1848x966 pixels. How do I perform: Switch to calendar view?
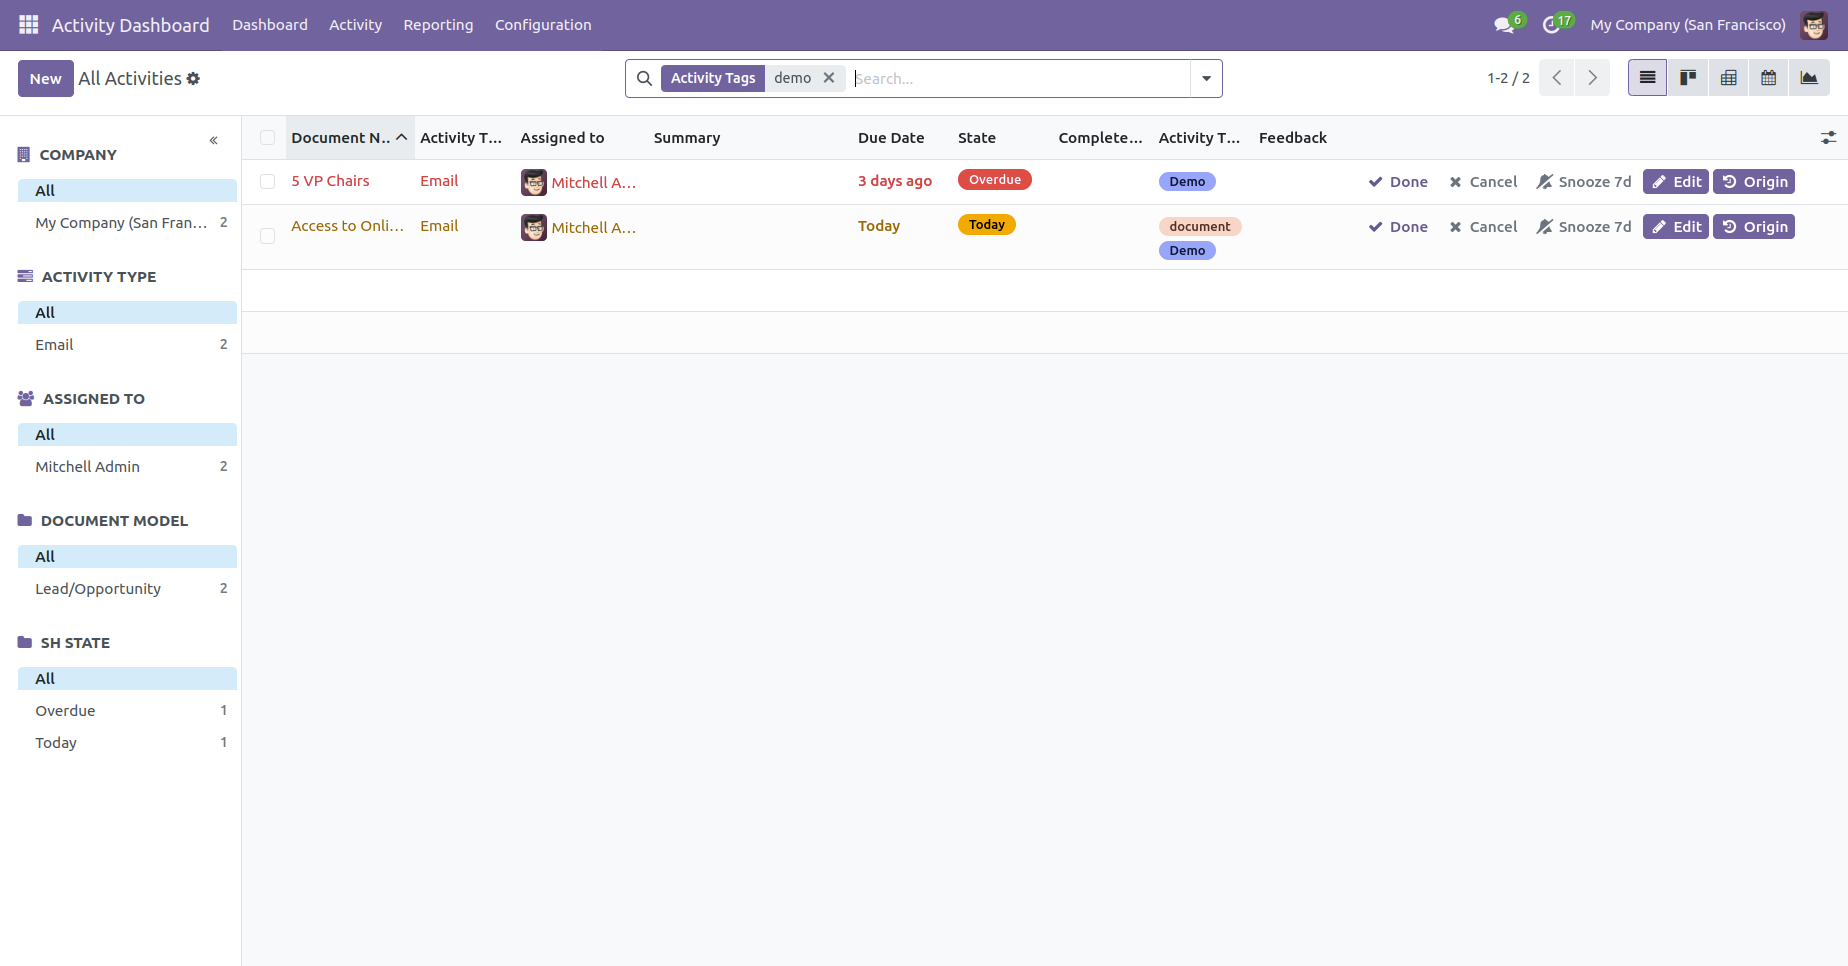coord(1769,78)
